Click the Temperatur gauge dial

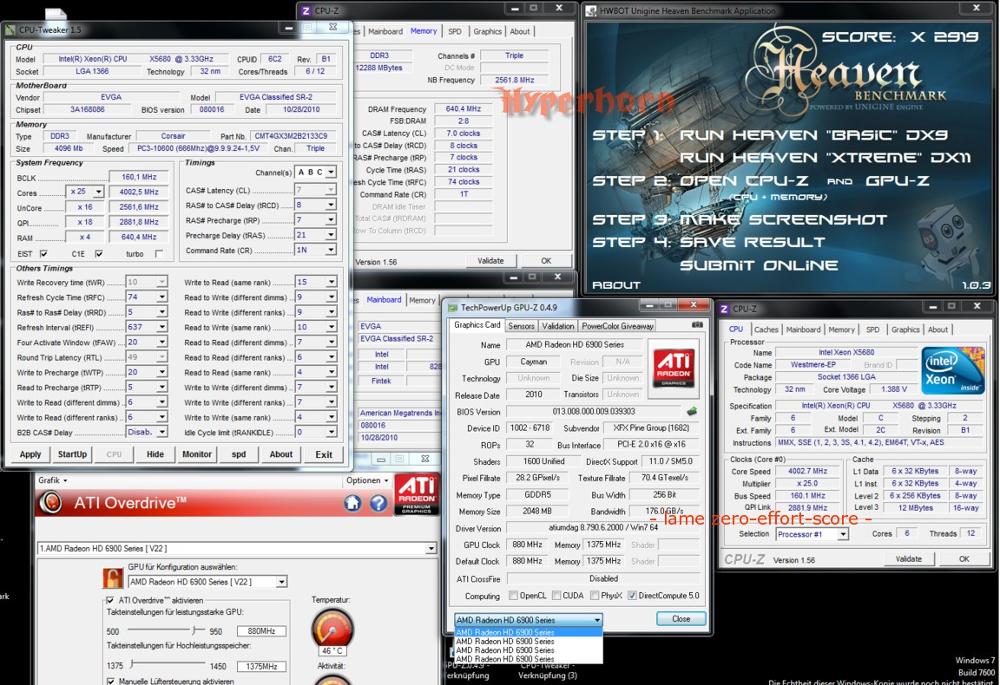[x=332, y=630]
